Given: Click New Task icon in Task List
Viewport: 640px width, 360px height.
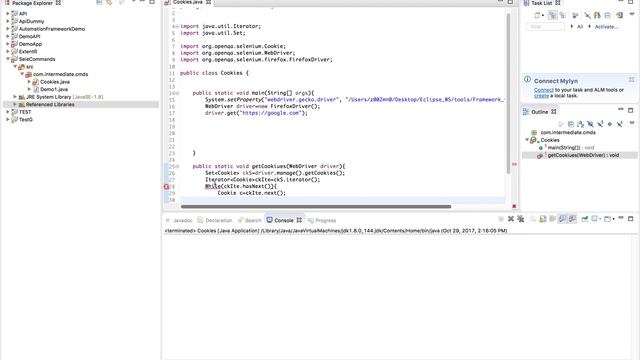Looking at the screenshot, I should click(538, 16).
